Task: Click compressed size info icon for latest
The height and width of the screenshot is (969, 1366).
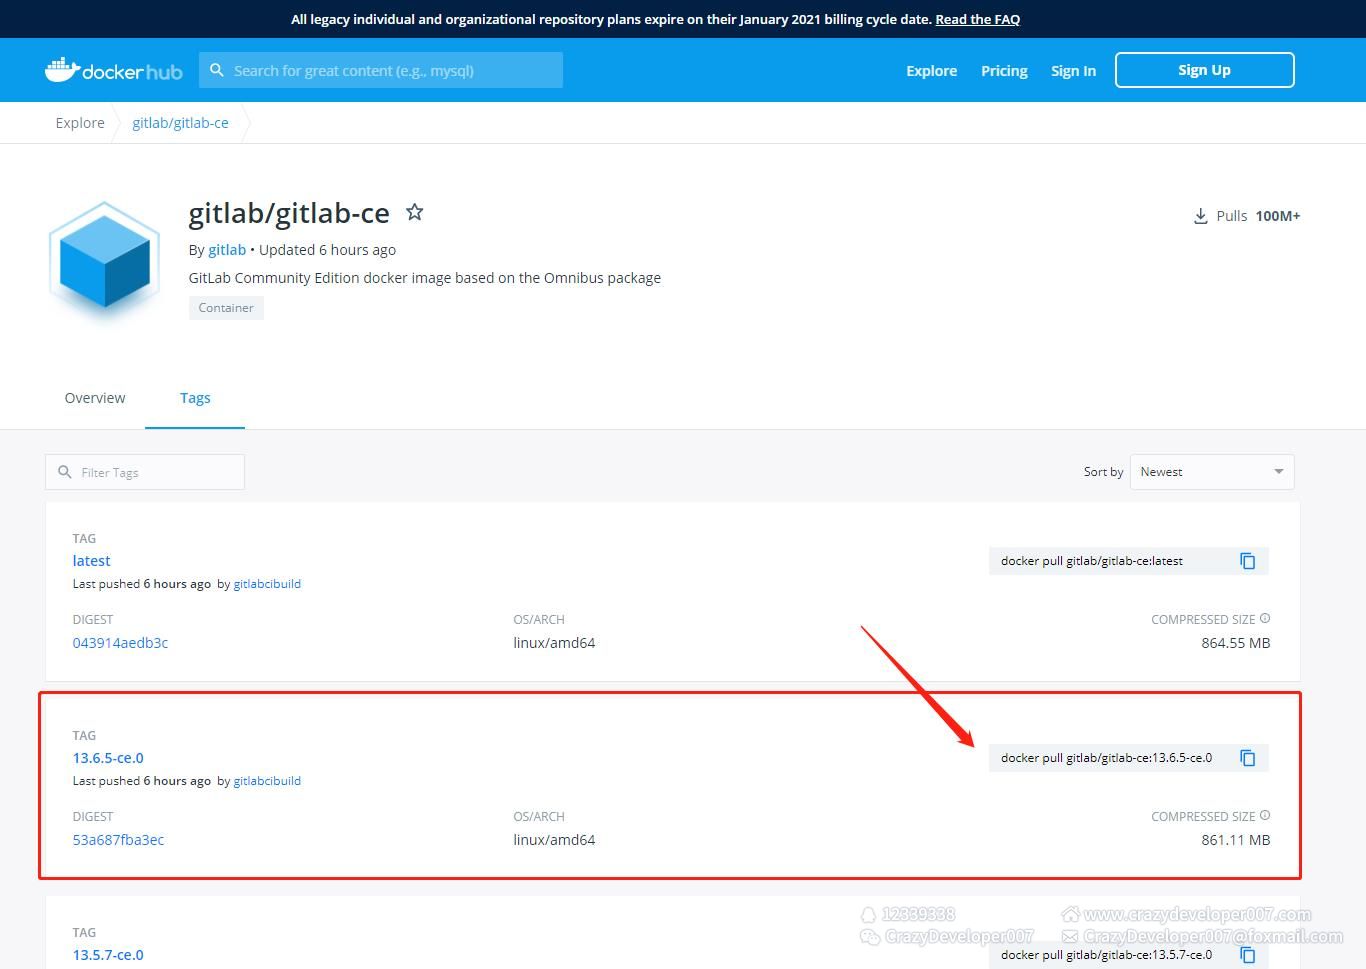Action: coord(1265,618)
